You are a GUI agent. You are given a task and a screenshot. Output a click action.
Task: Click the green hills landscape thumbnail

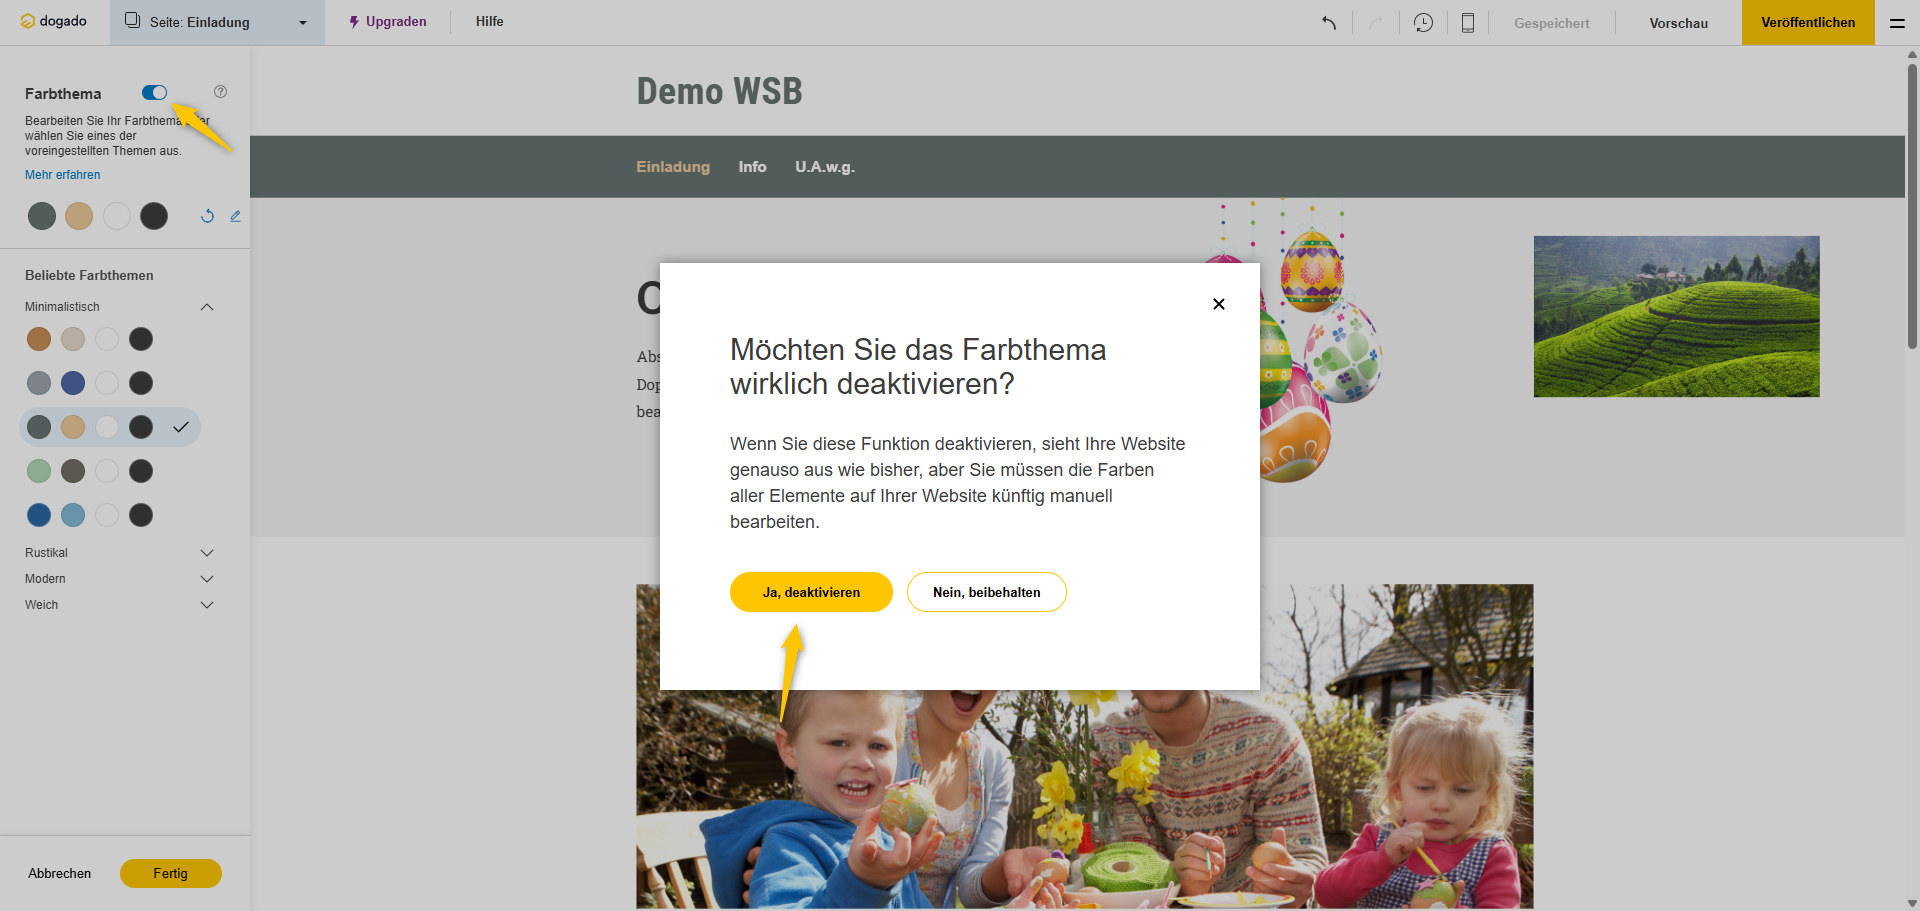pyautogui.click(x=1676, y=316)
